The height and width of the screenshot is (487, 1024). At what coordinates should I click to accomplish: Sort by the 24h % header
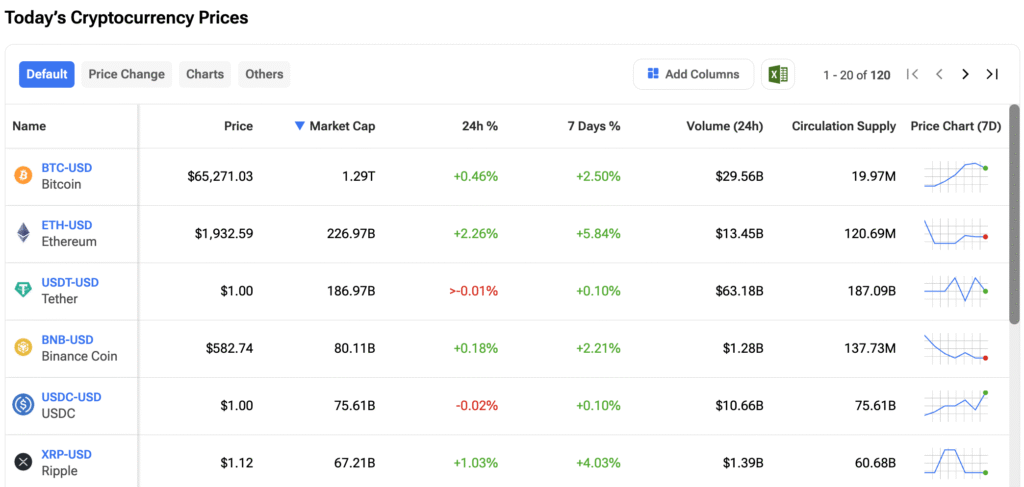tap(480, 127)
